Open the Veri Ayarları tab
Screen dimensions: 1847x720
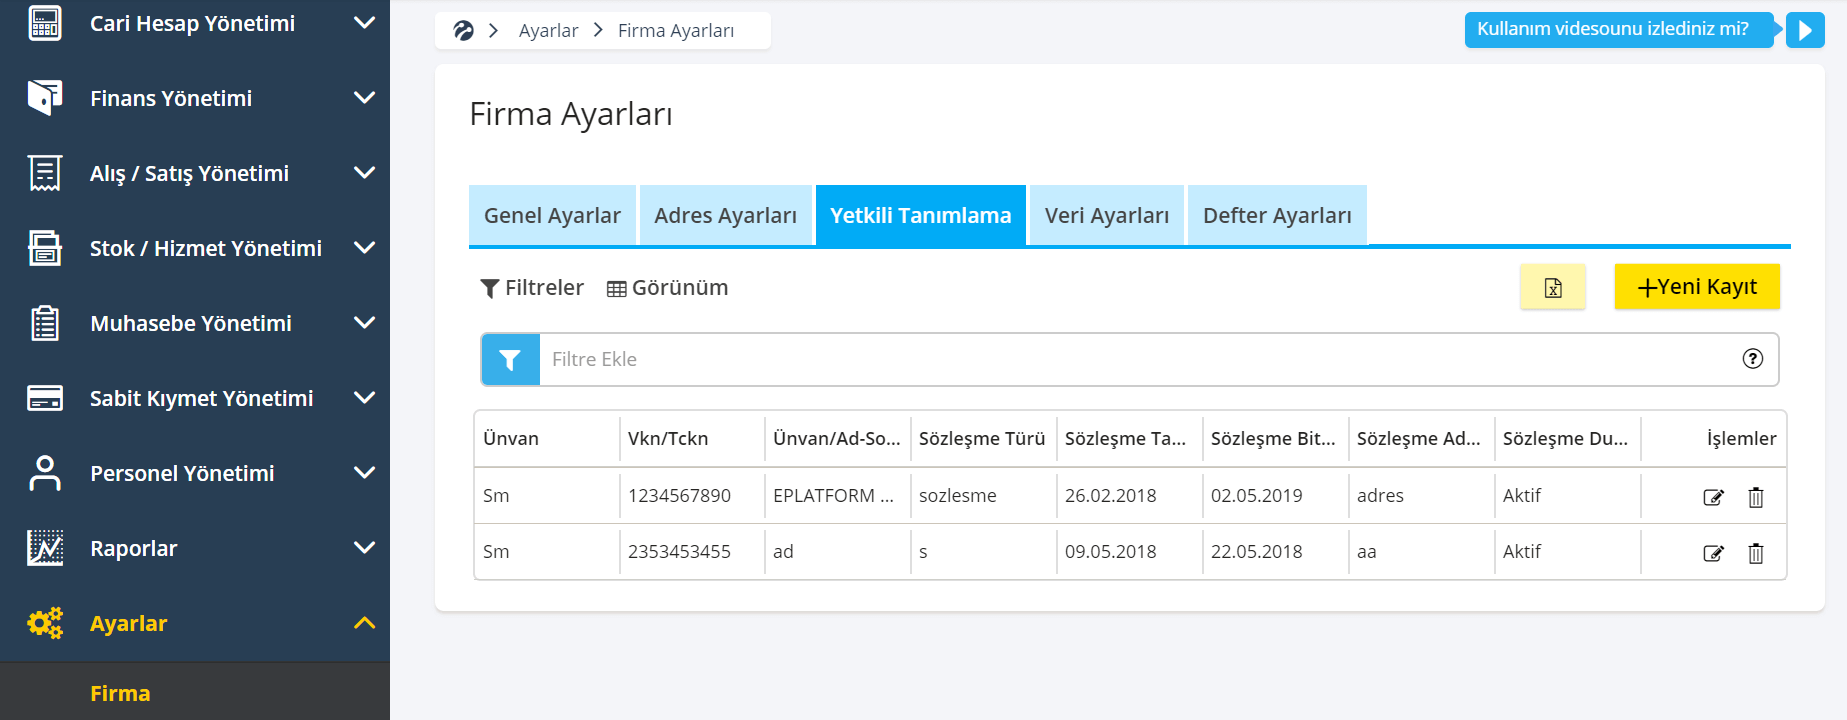coord(1107,215)
